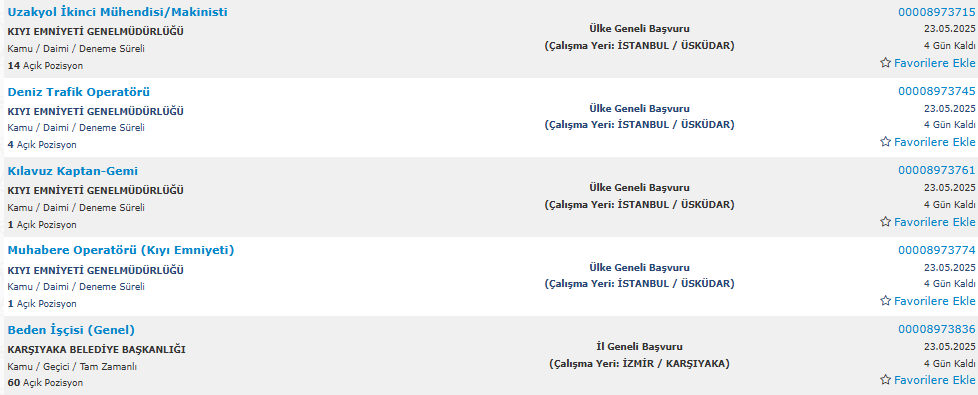The width and height of the screenshot is (978, 395).
Task: Click job number 00008973745
Action: tap(937, 91)
